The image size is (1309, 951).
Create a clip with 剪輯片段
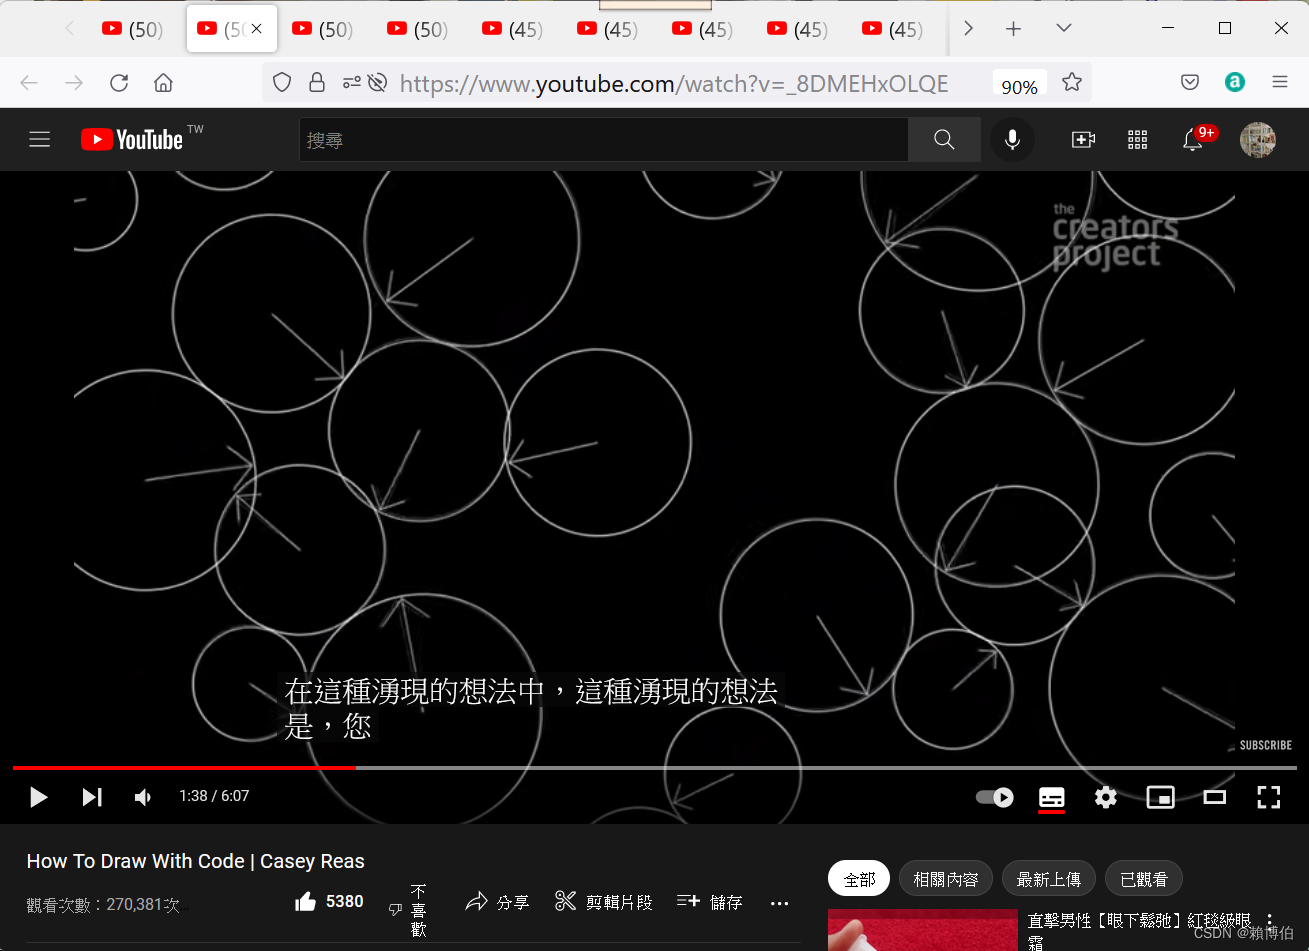point(603,902)
